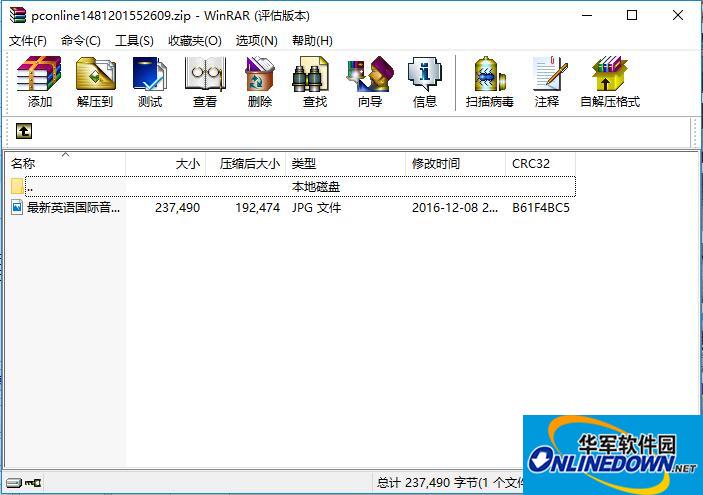Sort by Type (类型) column header

tap(345, 164)
